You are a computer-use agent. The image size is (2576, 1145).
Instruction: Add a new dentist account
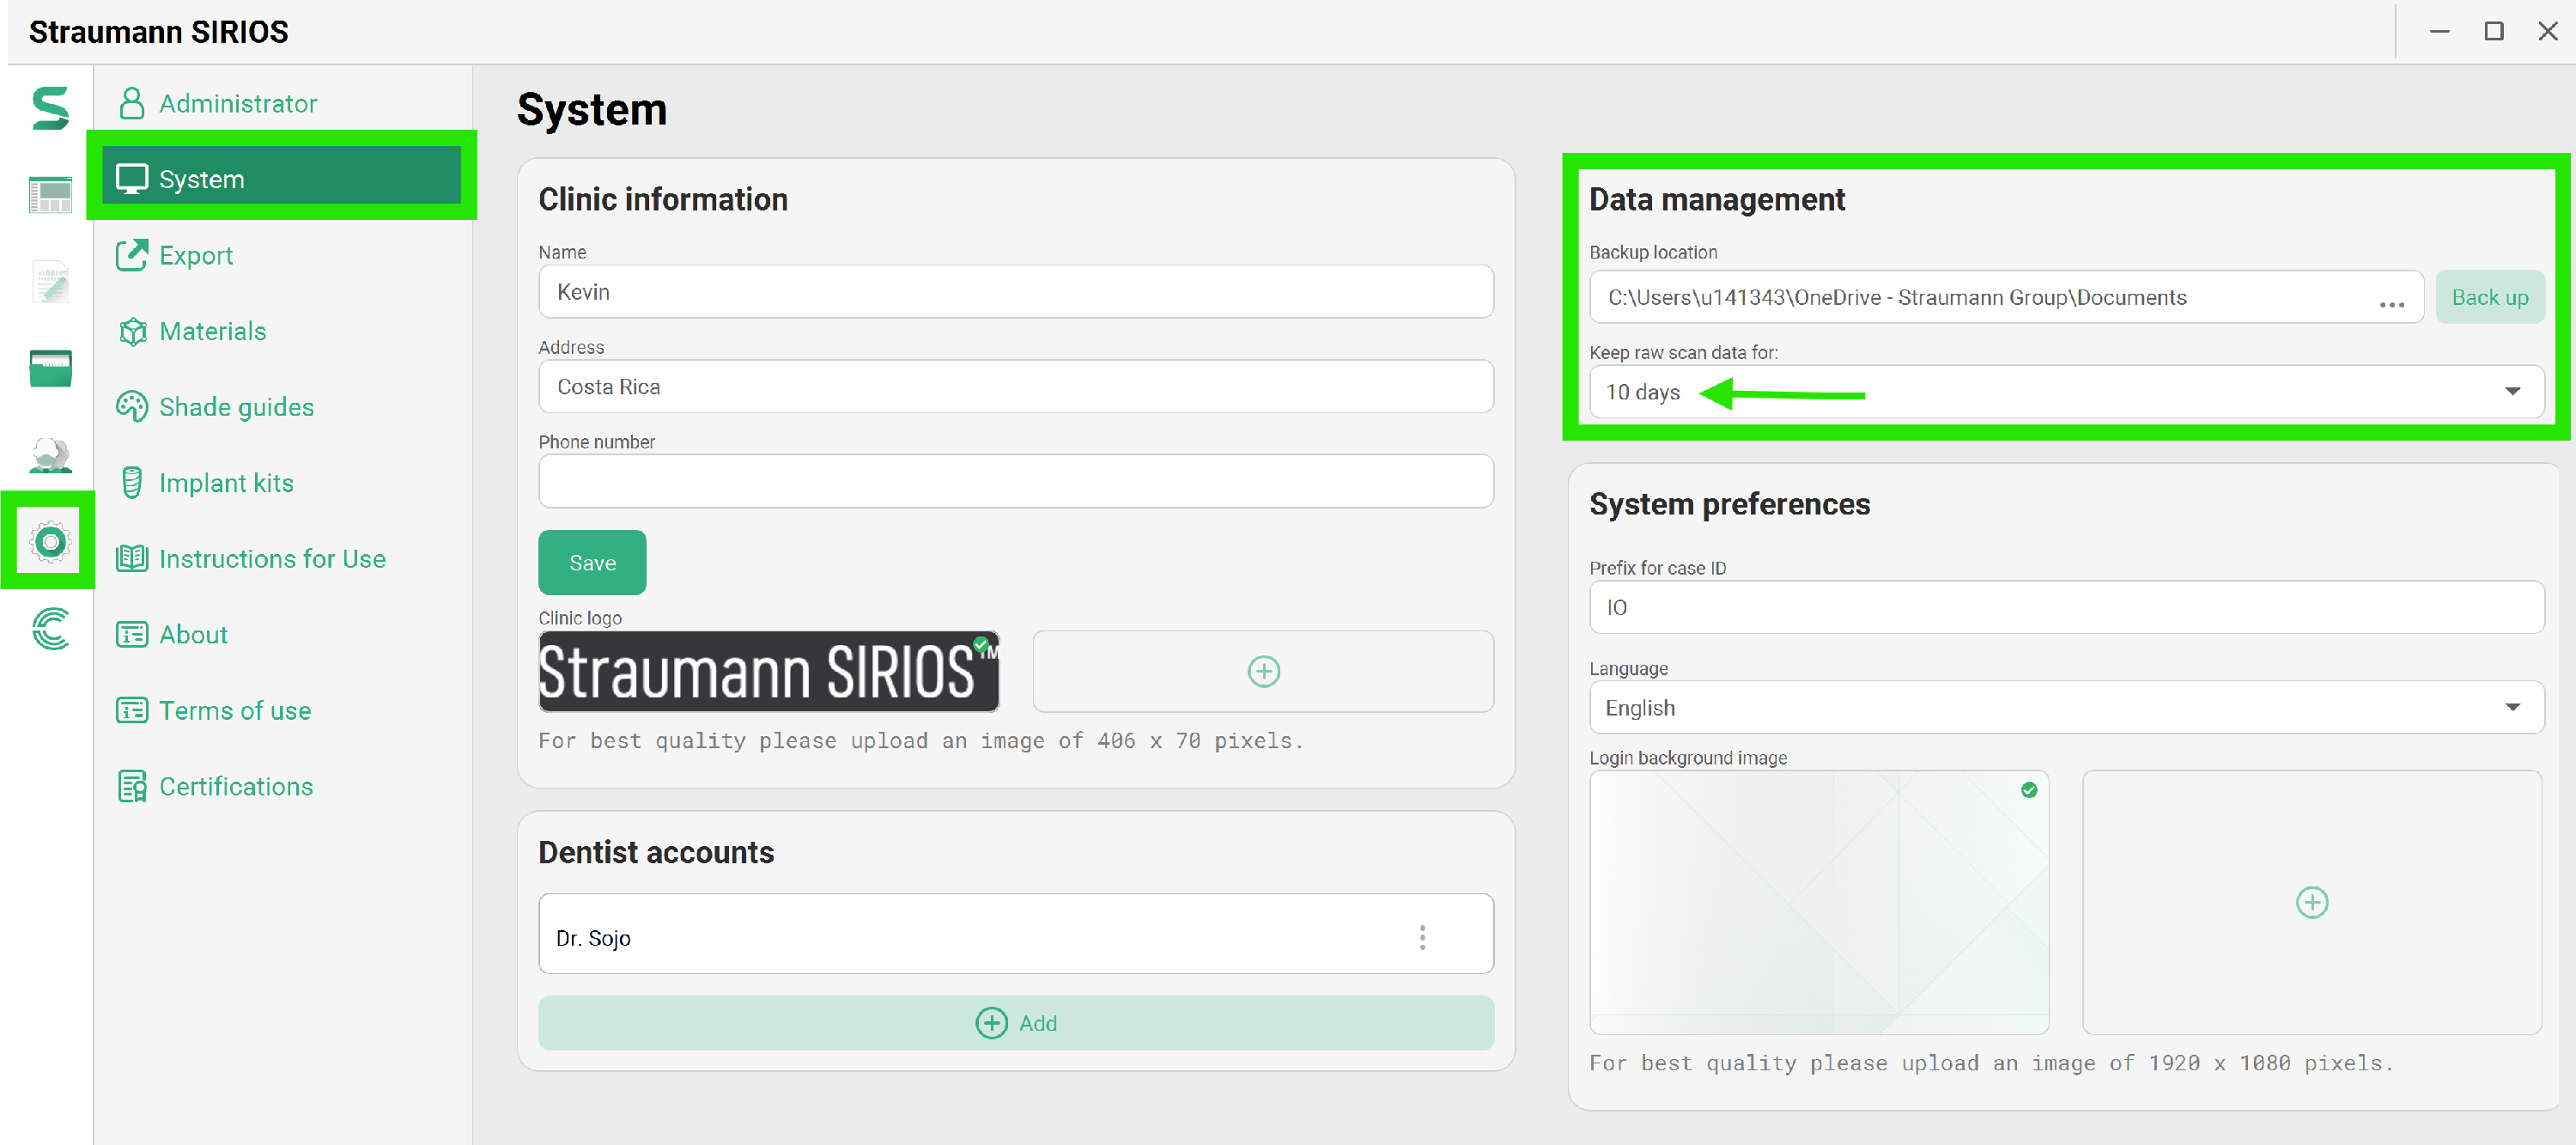pyautogui.click(x=1015, y=1023)
